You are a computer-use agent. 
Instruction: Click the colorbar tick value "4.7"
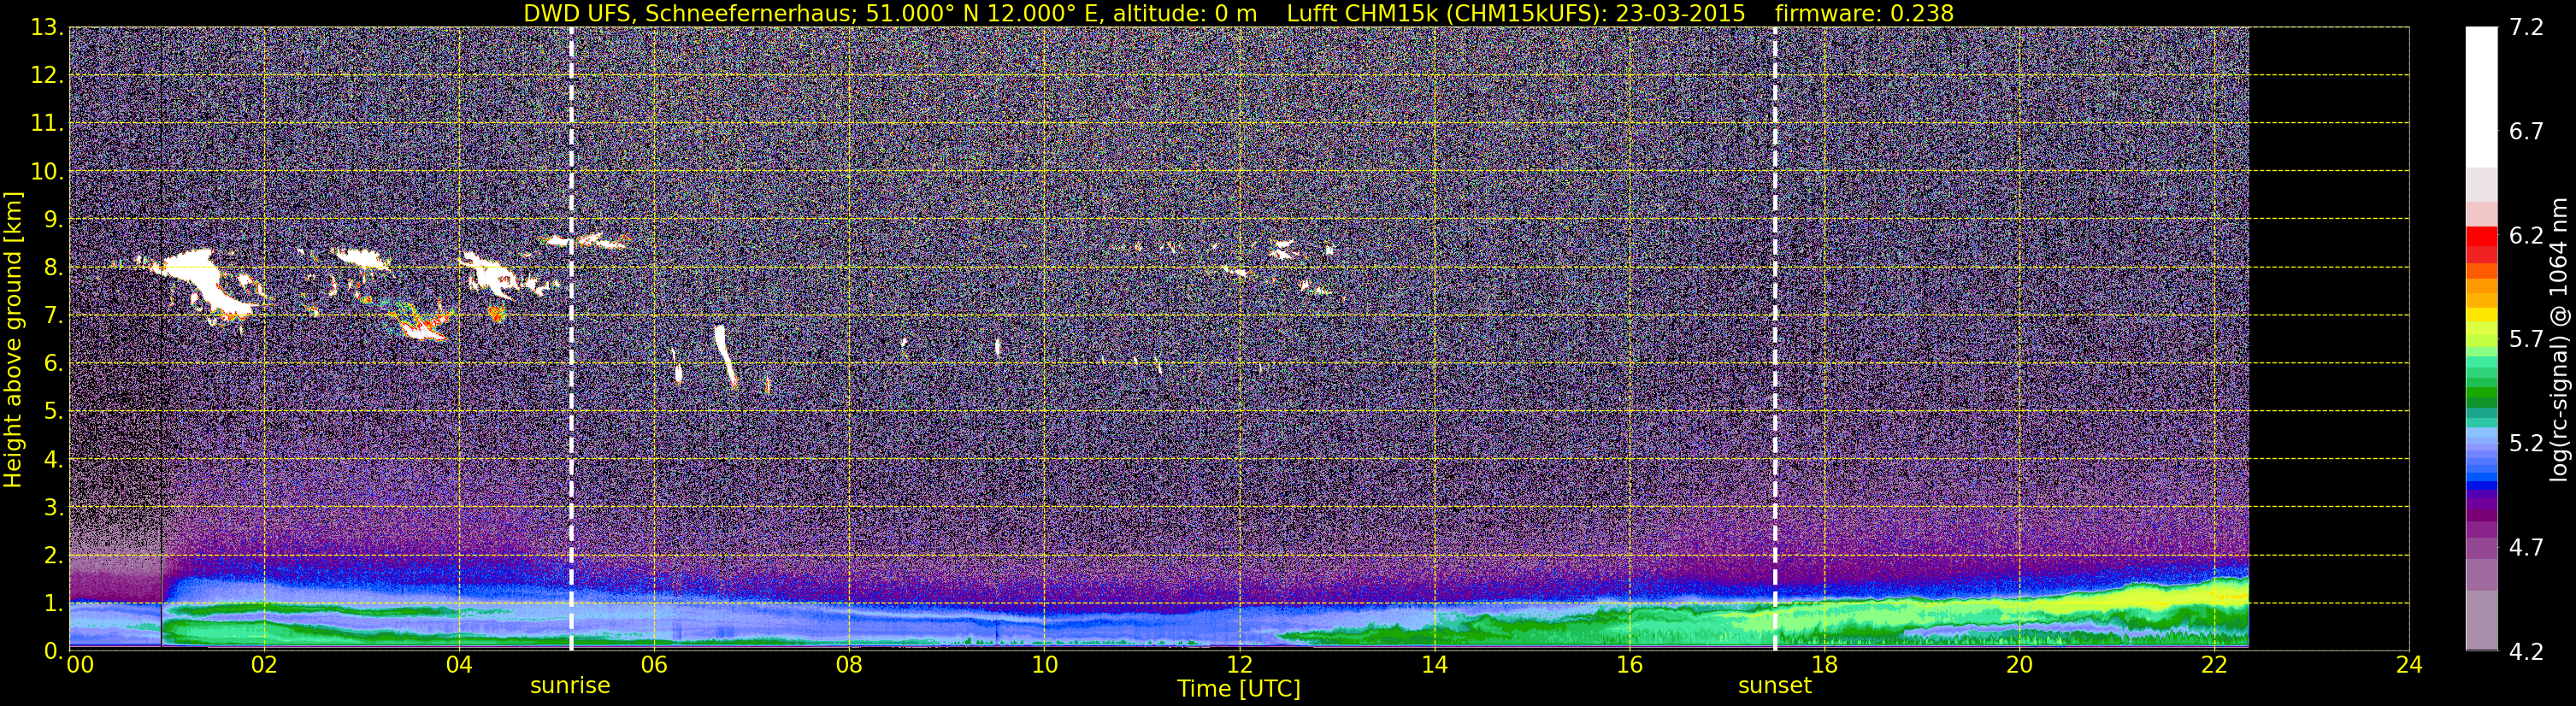[x=2526, y=548]
